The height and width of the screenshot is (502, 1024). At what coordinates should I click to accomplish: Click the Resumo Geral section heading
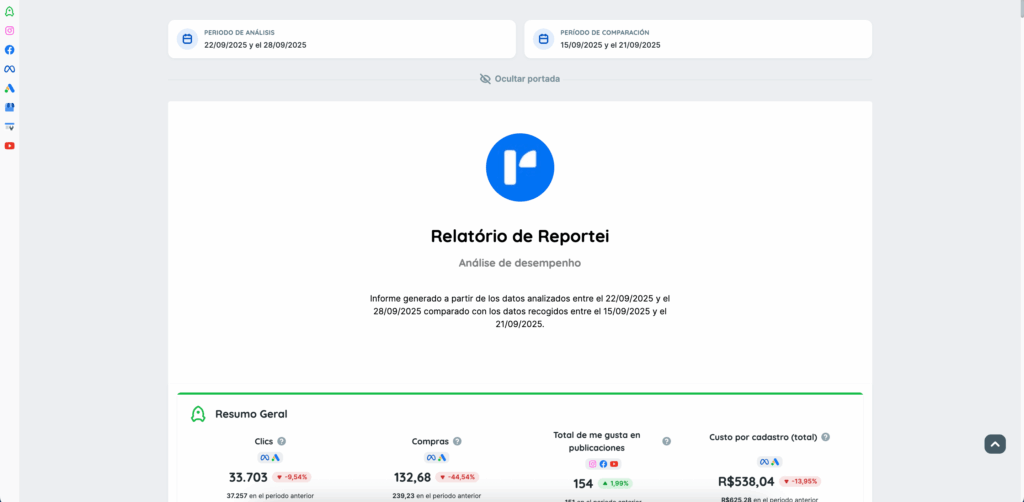[251, 413]
